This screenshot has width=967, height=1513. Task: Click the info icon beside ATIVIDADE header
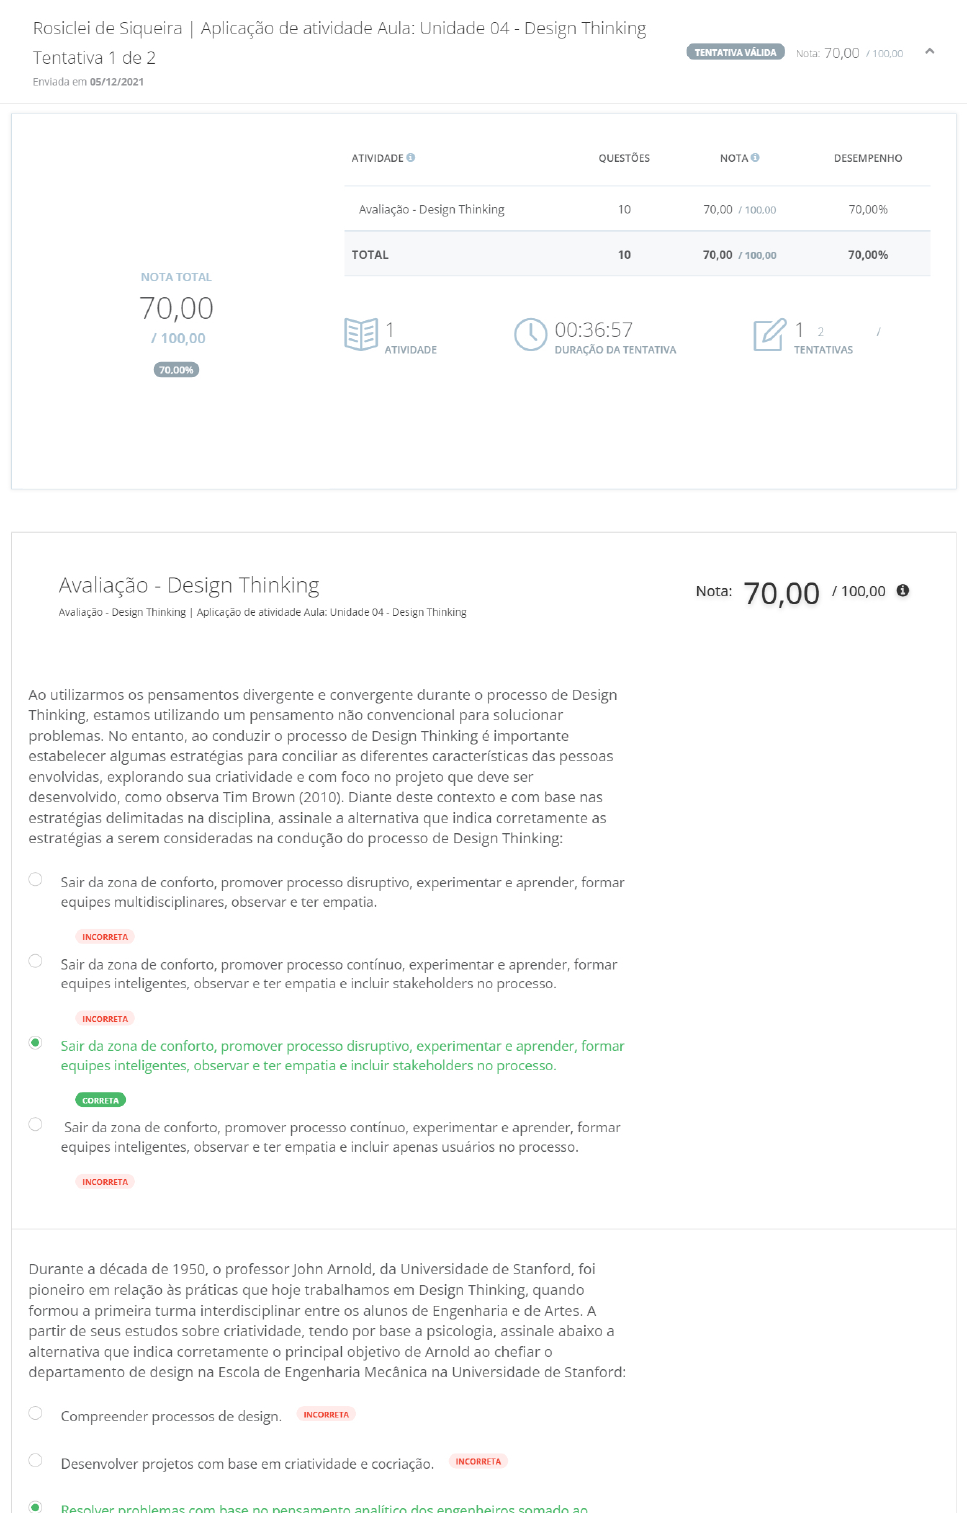[x=411, y=158]
